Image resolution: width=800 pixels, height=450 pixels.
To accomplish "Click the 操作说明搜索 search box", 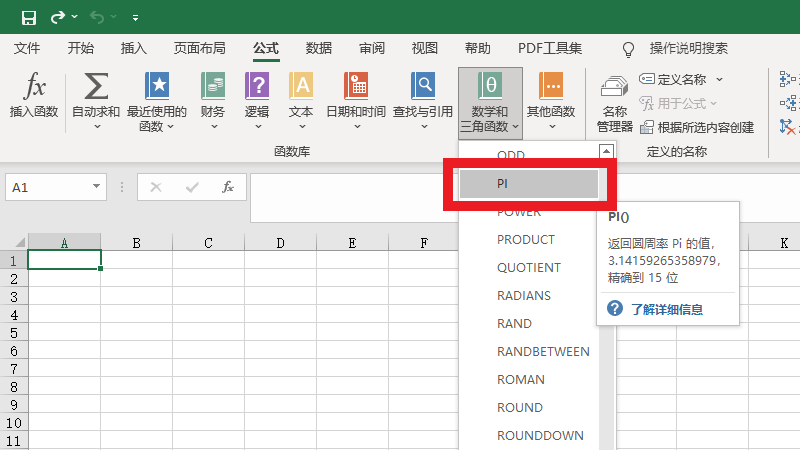I will coord(688,48).
